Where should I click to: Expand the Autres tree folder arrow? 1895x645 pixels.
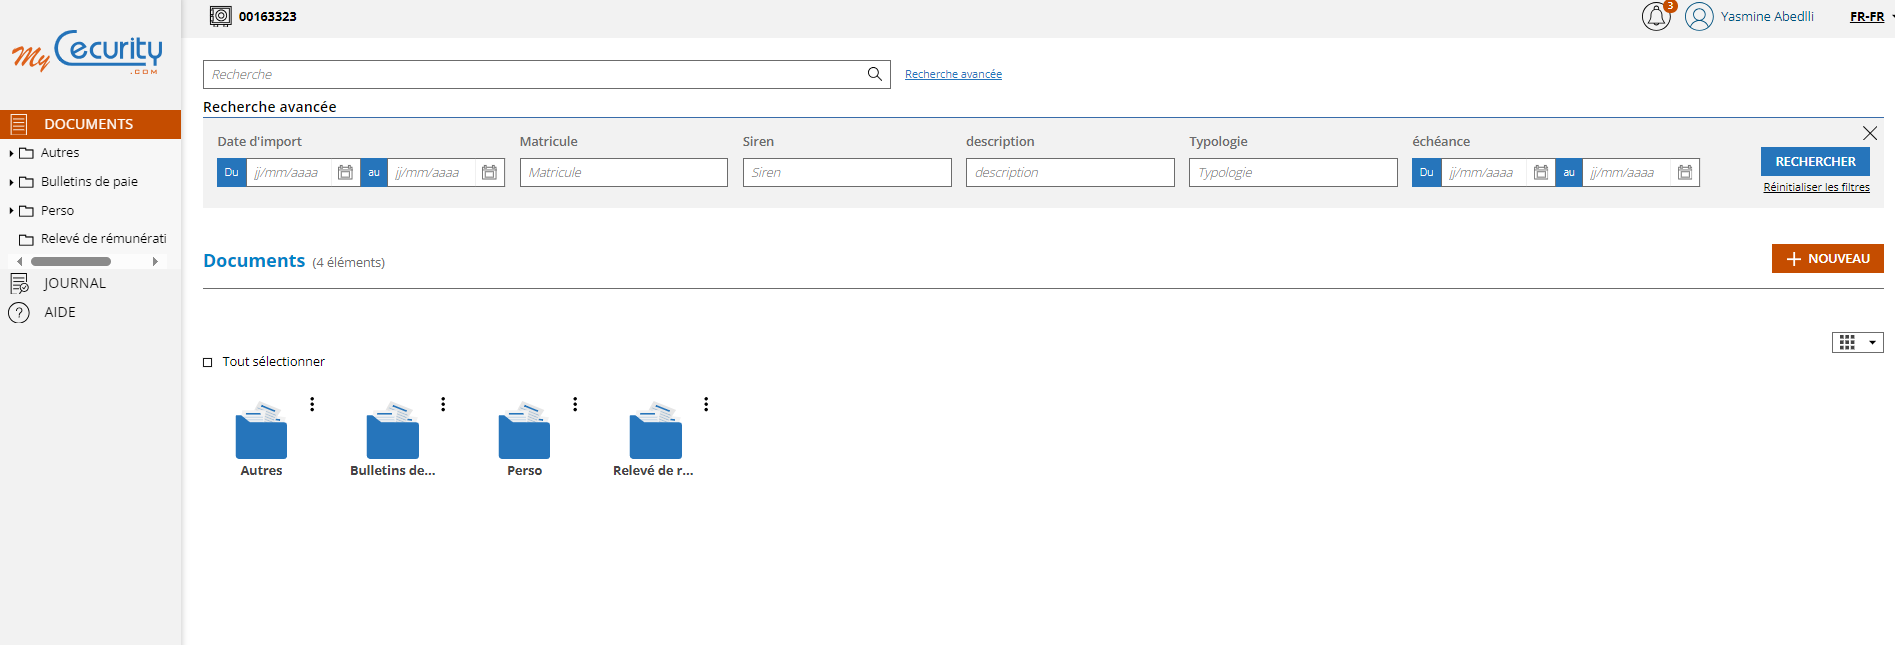point(11,153)
